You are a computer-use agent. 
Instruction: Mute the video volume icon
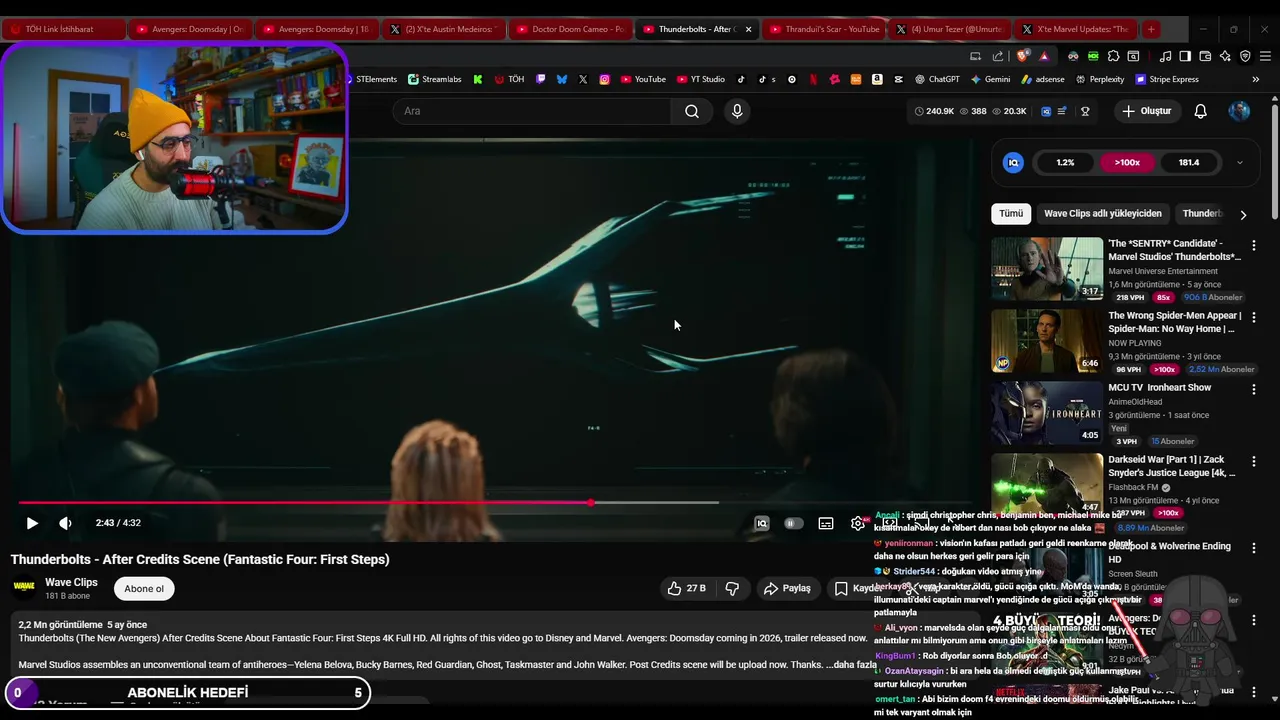65,523
